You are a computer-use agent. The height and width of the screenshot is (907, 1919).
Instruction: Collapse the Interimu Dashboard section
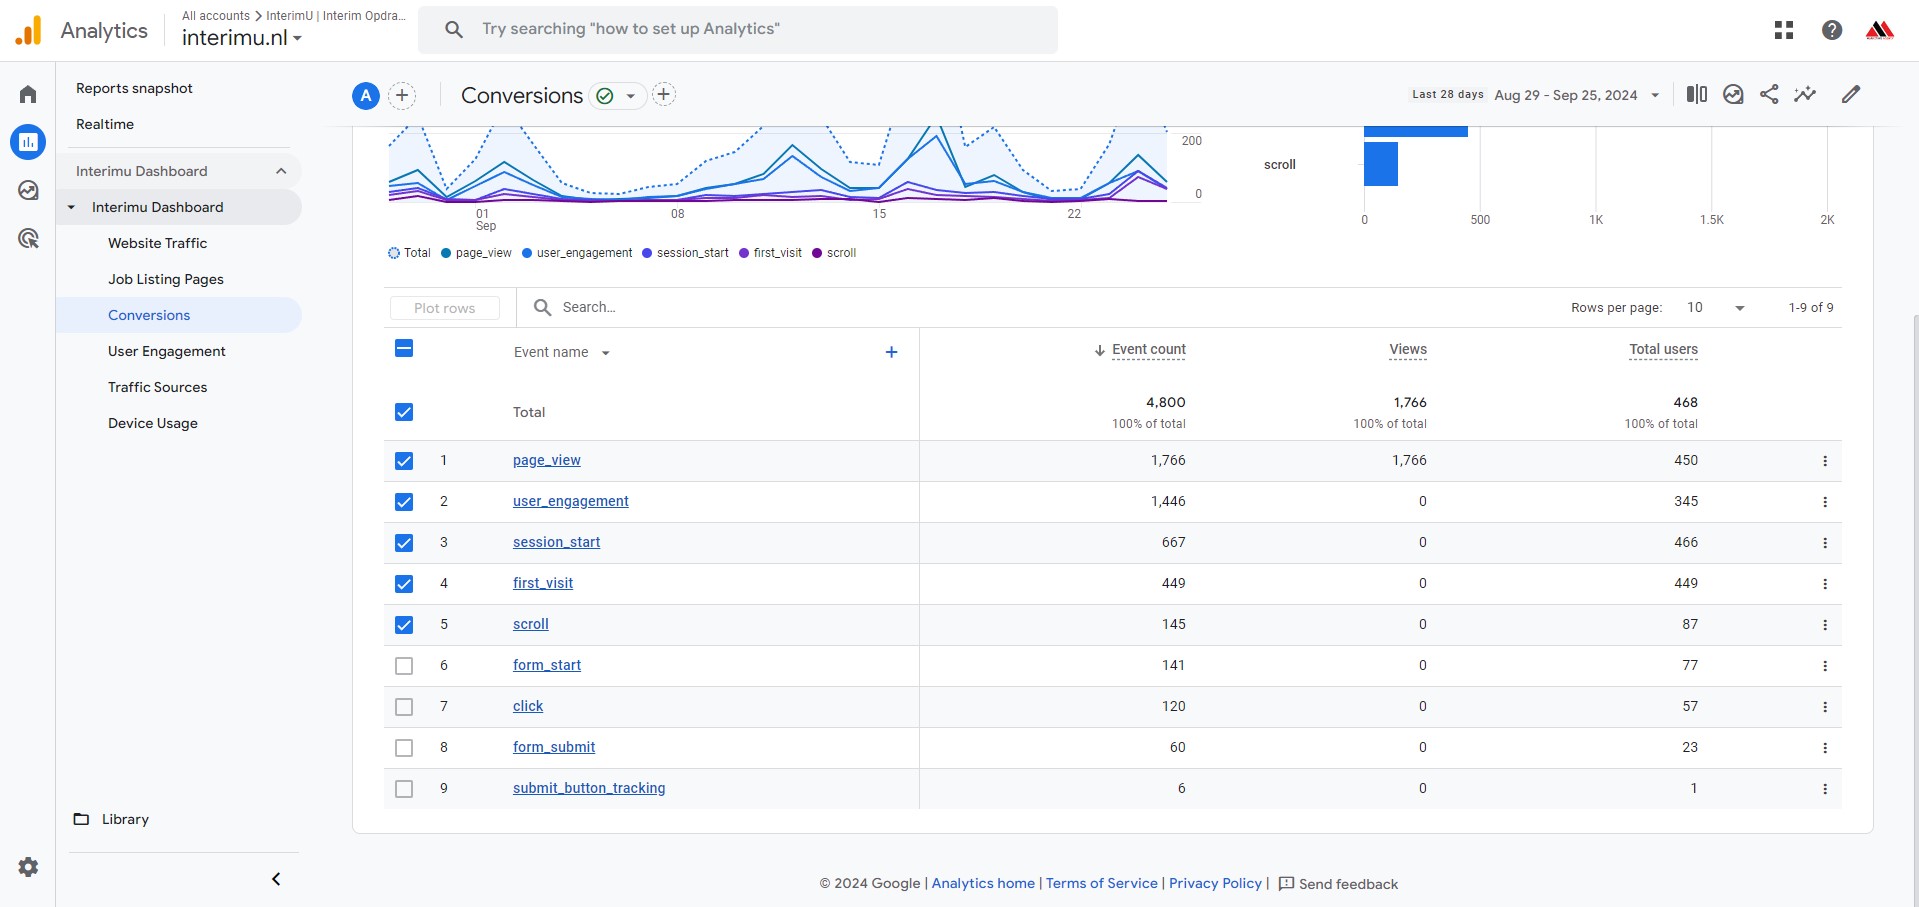pos(281,171)
